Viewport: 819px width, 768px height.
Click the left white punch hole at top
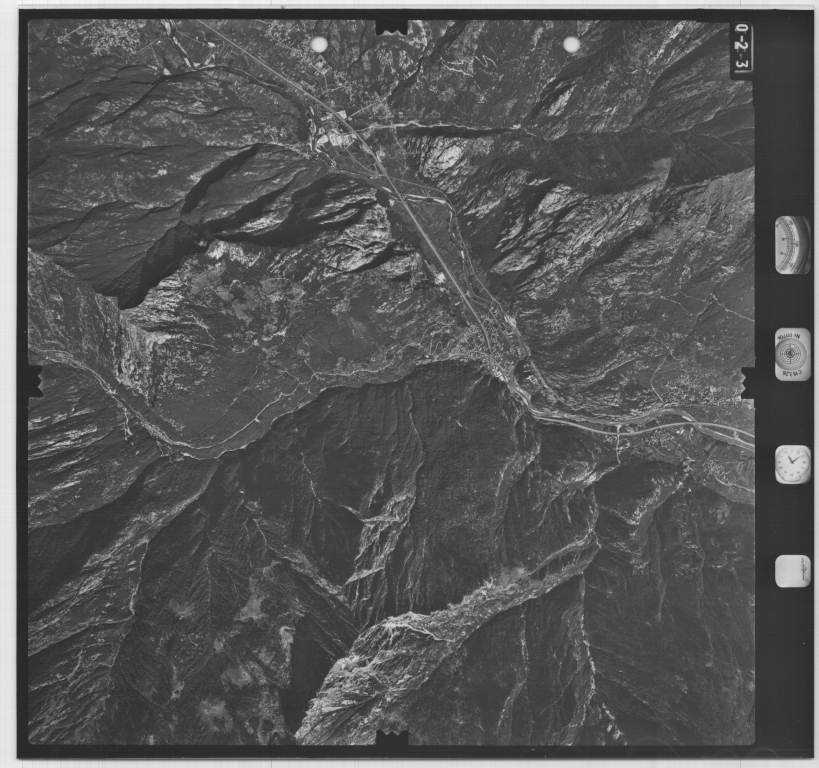coord(319,44)
